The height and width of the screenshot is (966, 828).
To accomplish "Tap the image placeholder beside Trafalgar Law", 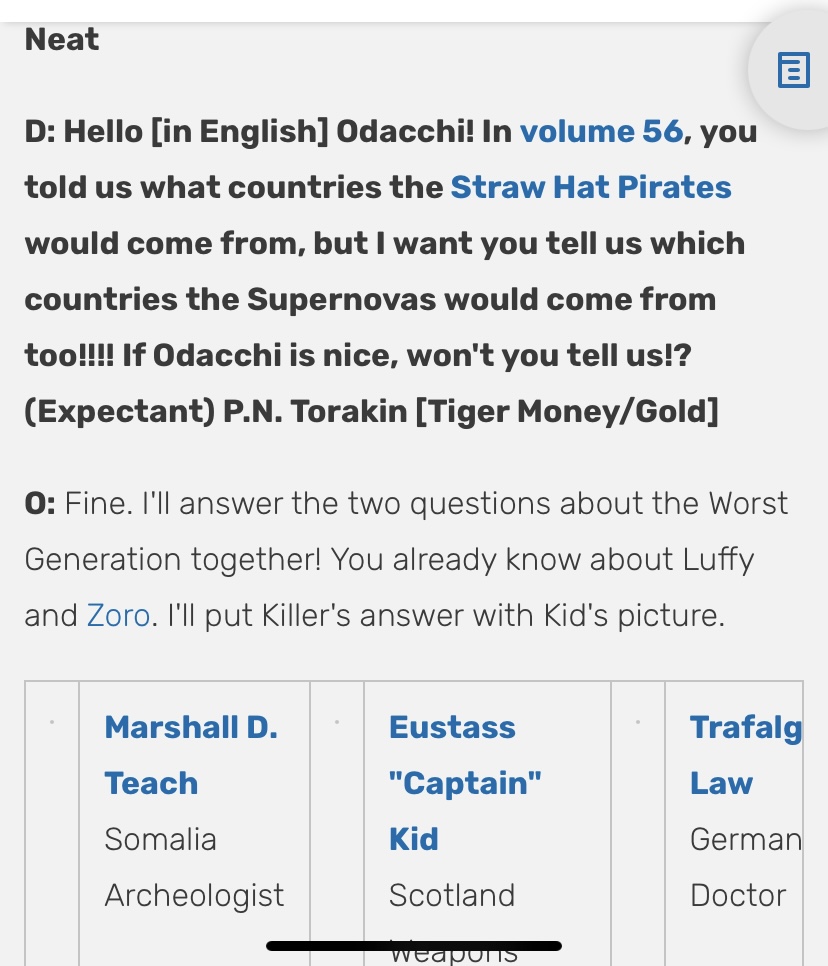I will point(637,722).
